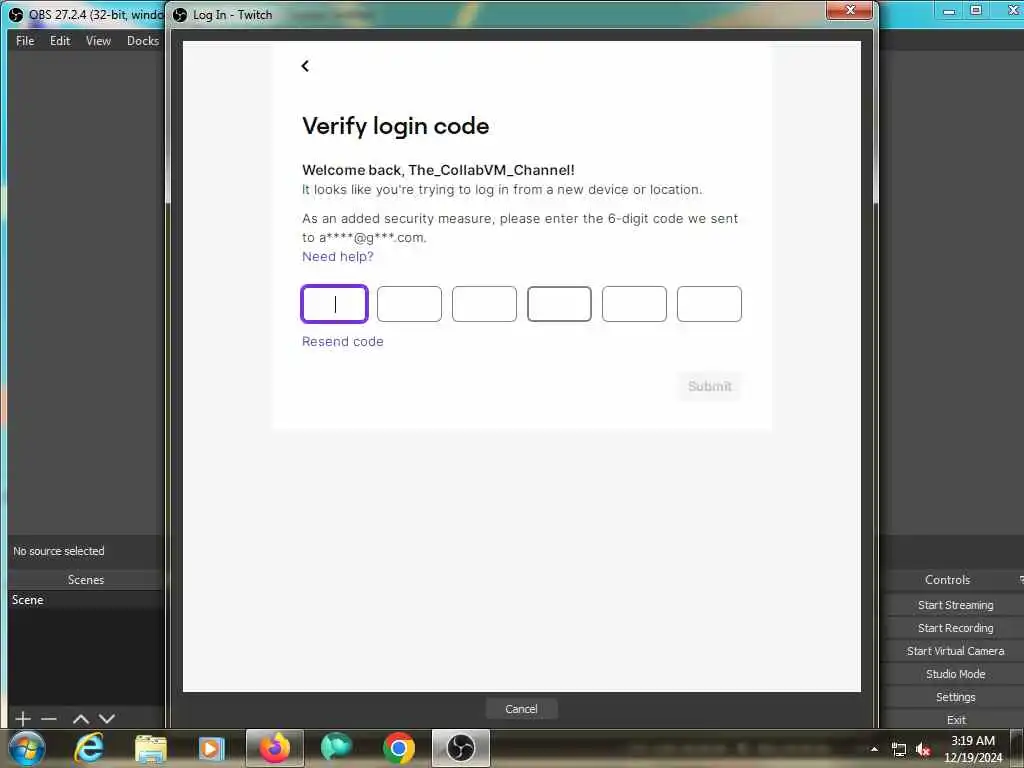
Task: Click the No source selected label
Action: (x=59, y=551)
